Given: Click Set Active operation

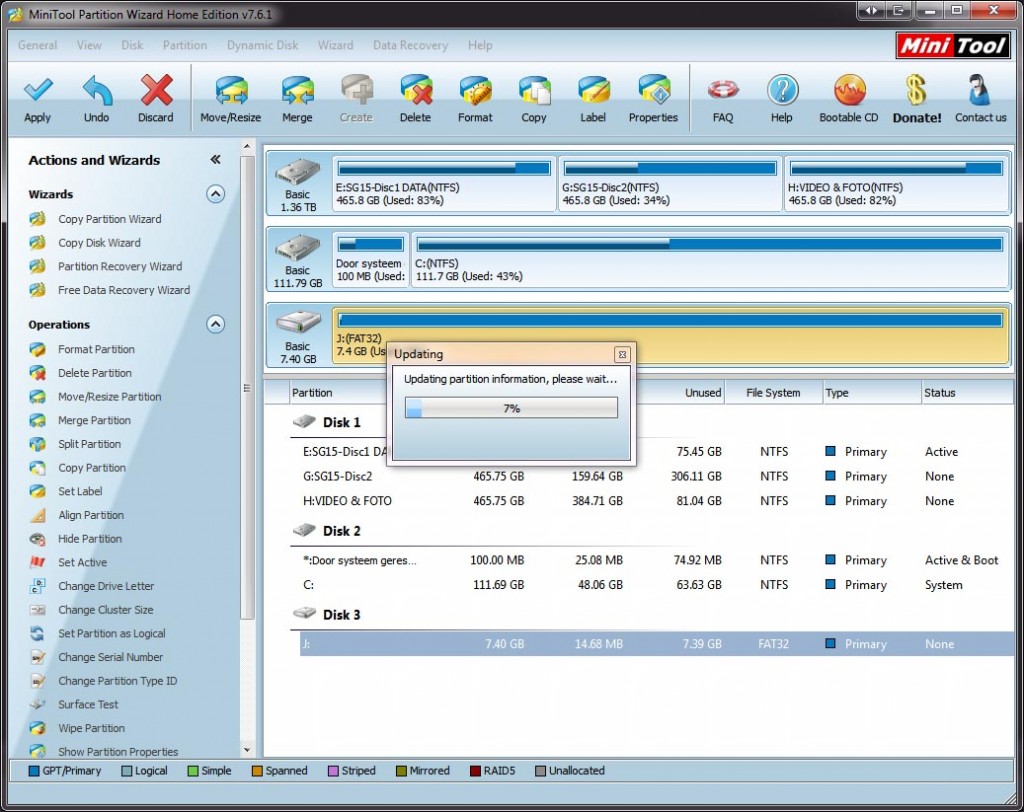Looking at the screenshot, I should (82, 562).
